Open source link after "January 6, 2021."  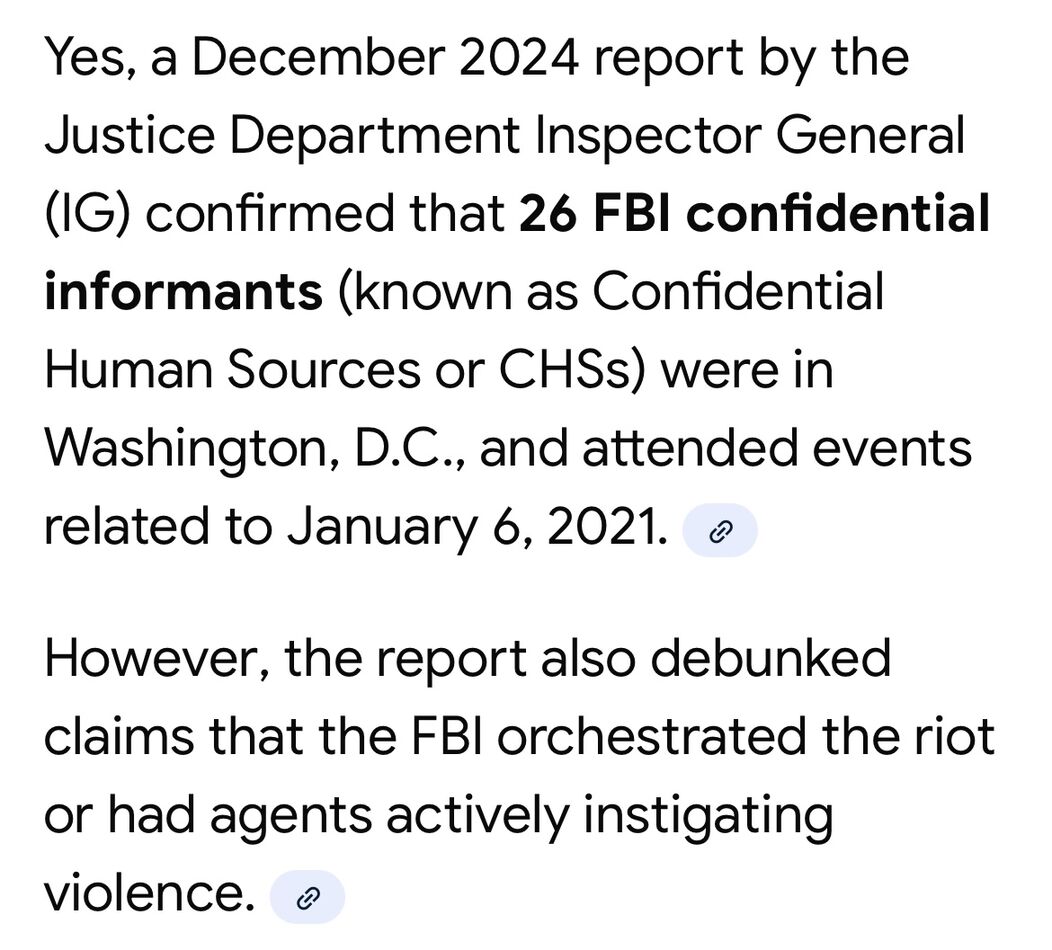pos(719,532)
